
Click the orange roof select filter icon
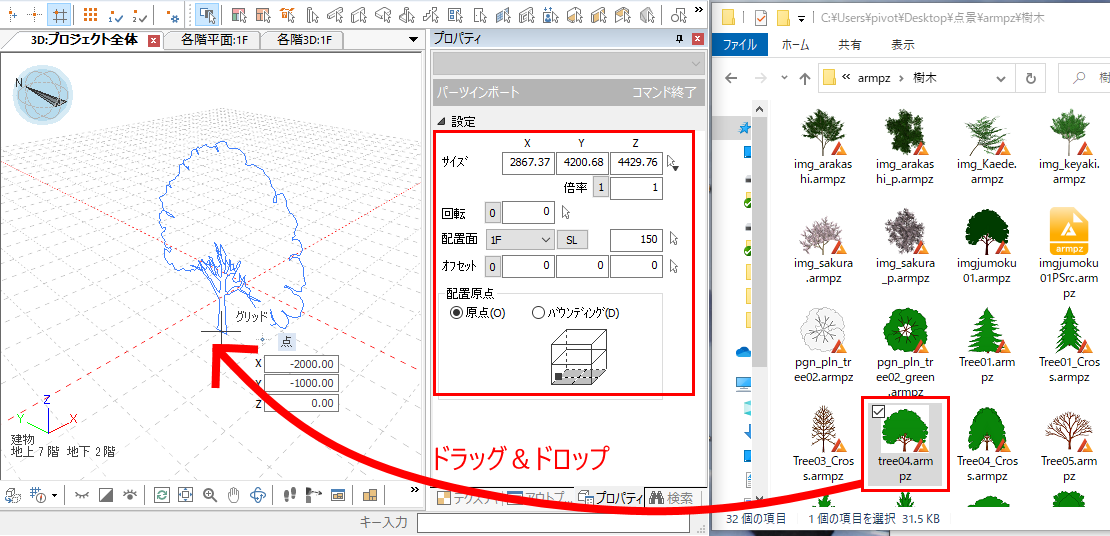[287, 13]
